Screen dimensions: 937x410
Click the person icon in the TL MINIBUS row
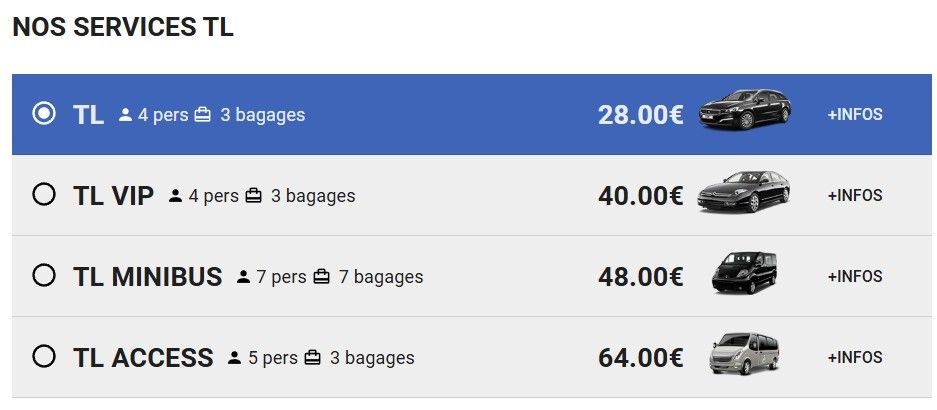[x=243, y=277]
